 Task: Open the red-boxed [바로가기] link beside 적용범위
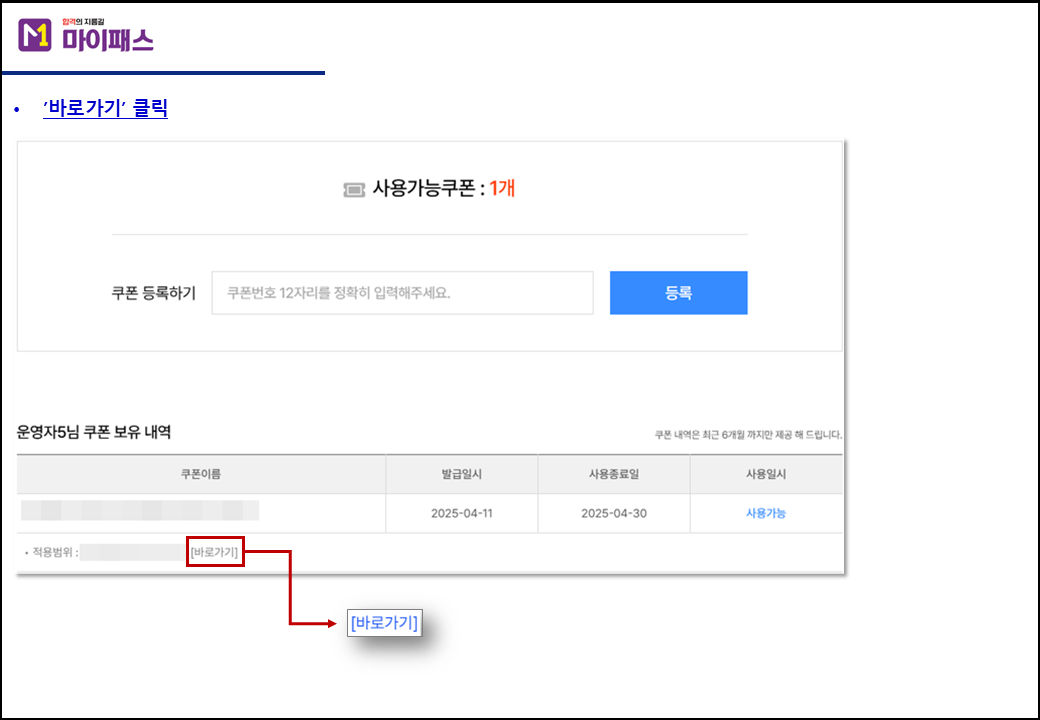tap(215, 551)
